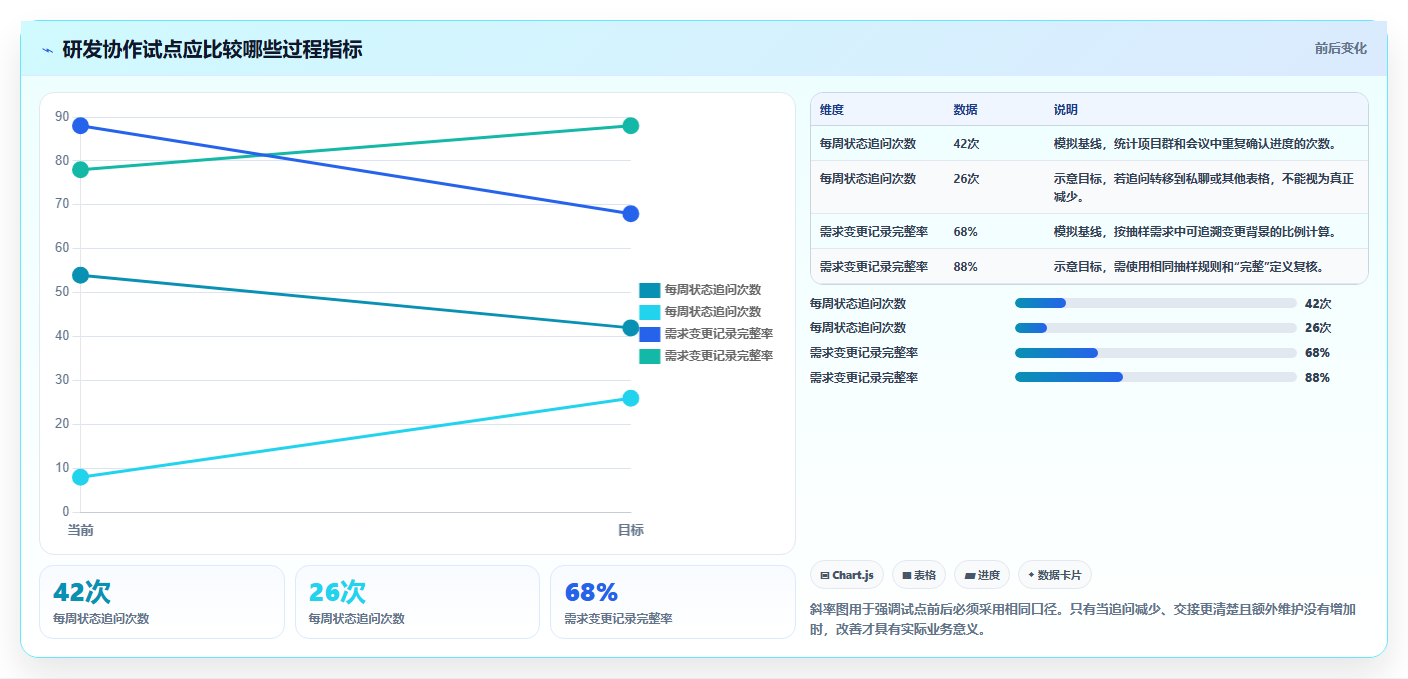Click the footer note starting 斜率图用于强调
1408x679 pixels.
coord(1082,620)
